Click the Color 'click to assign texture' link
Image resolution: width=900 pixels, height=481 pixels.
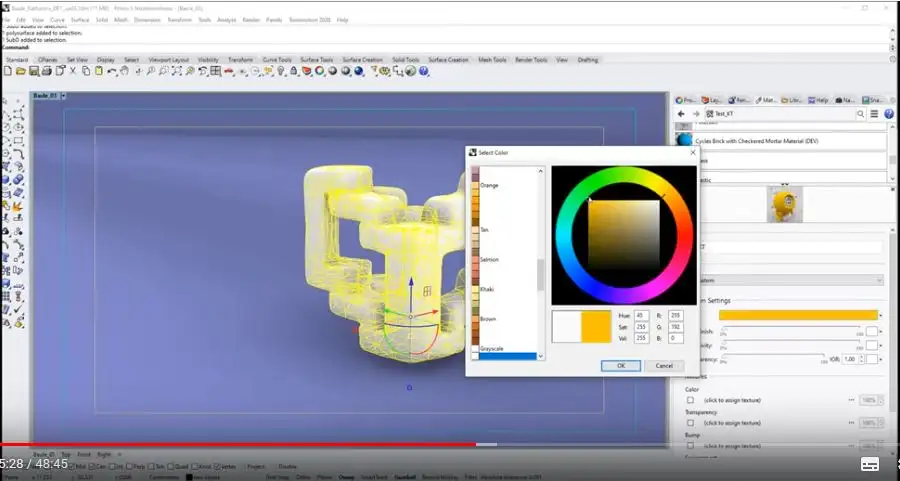point(732,400)
